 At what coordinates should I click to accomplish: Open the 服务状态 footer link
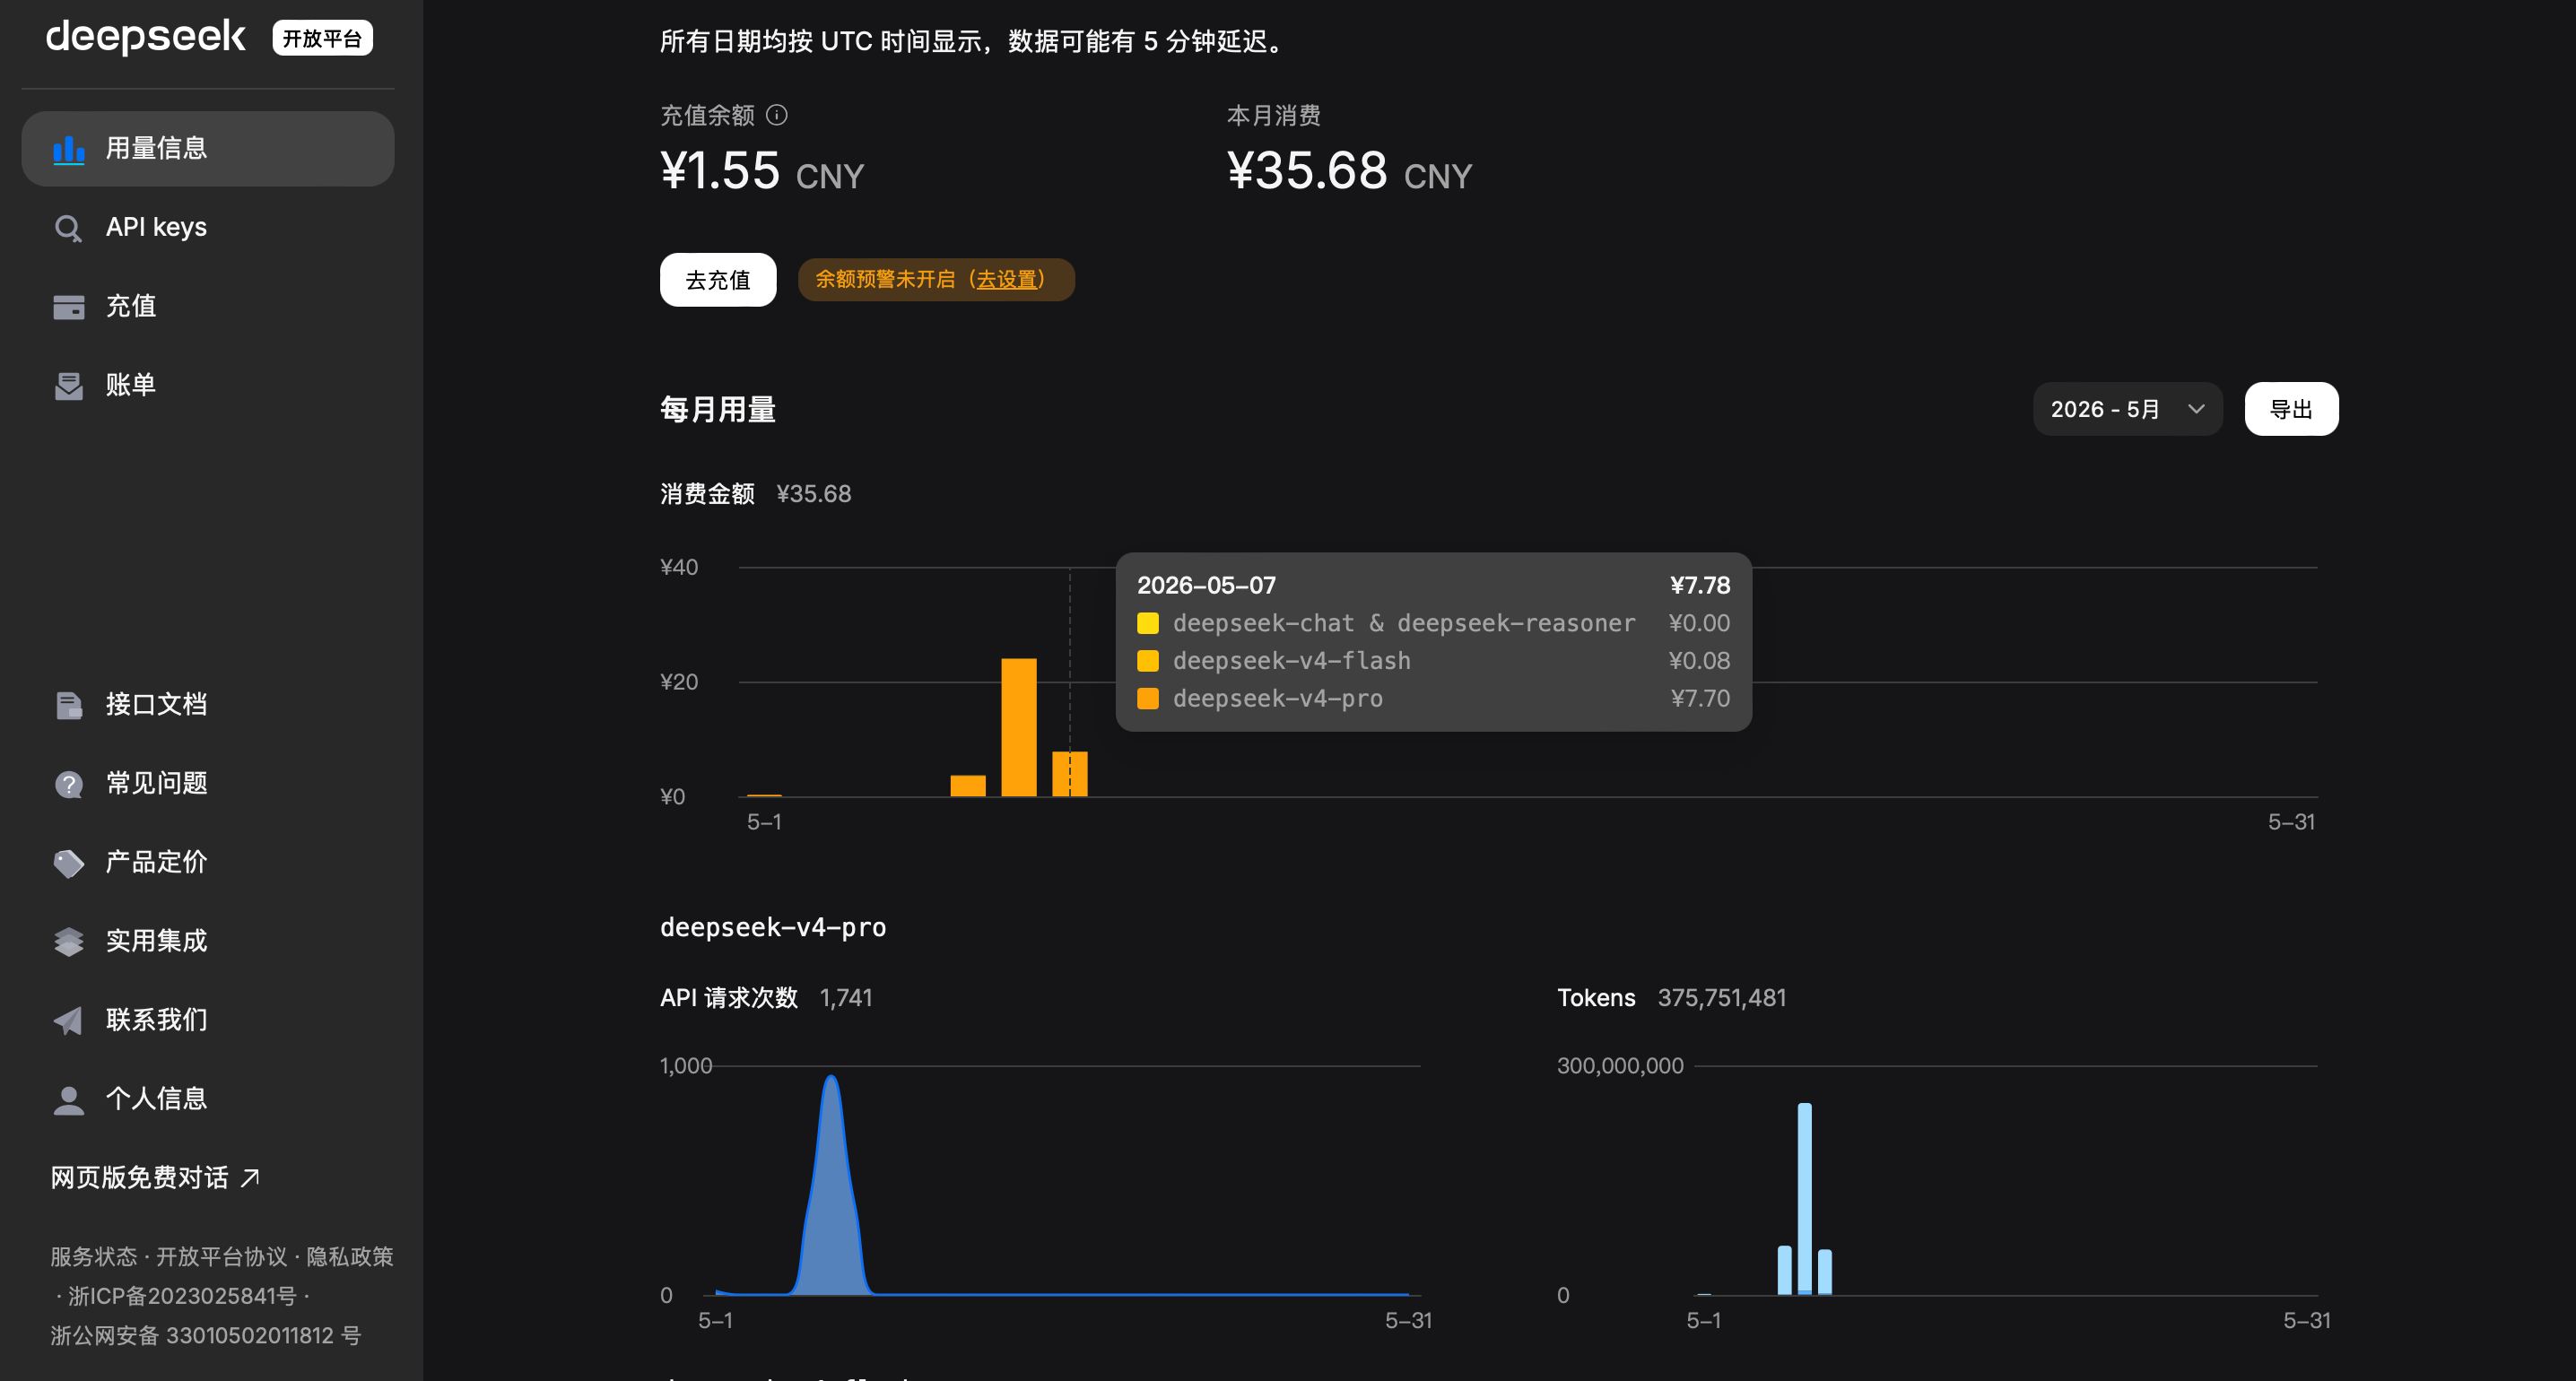(x=94, y=1257)
